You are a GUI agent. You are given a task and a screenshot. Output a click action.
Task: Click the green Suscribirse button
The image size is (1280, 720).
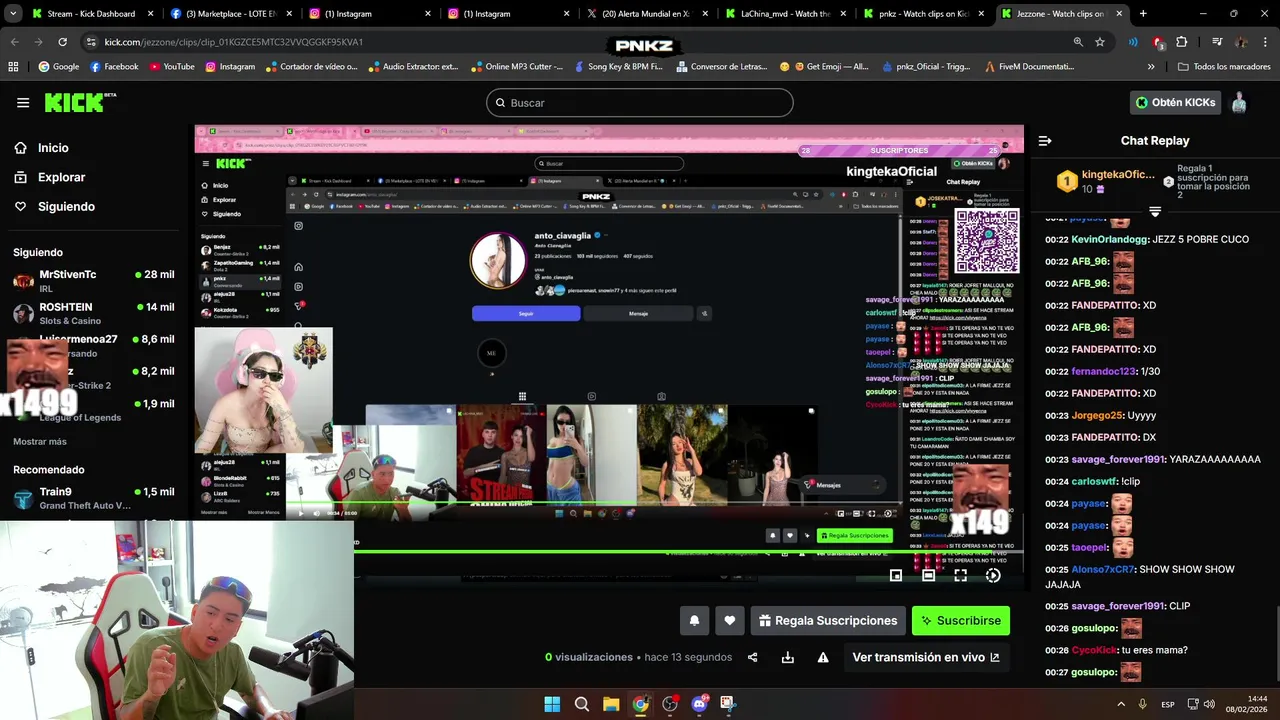[961, 621]
